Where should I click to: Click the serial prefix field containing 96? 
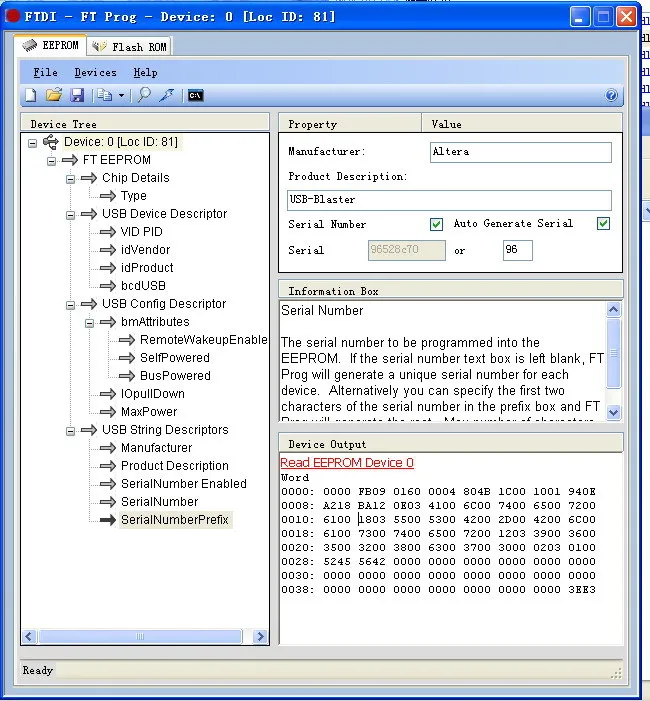[517, 250]
